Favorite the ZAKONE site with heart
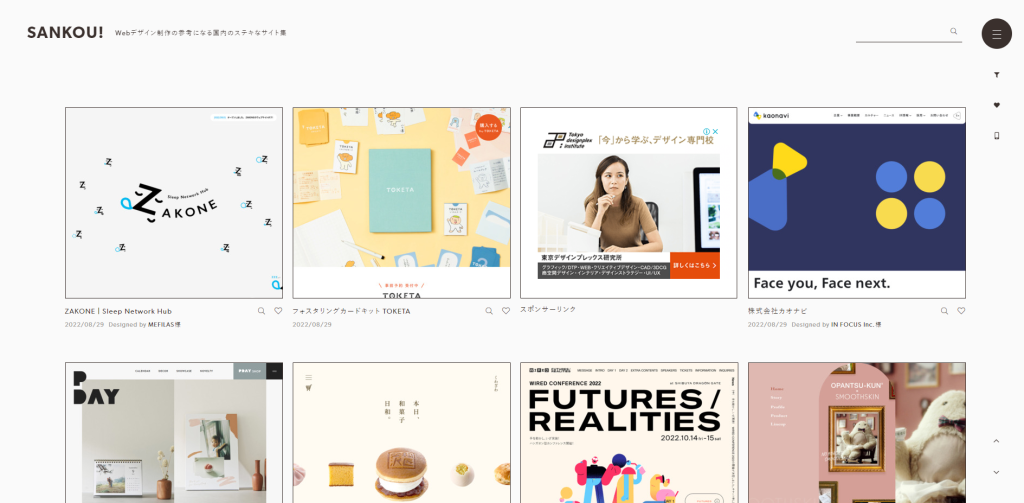This screenshot has width=1024, height=503. click(x=278, y=311)
